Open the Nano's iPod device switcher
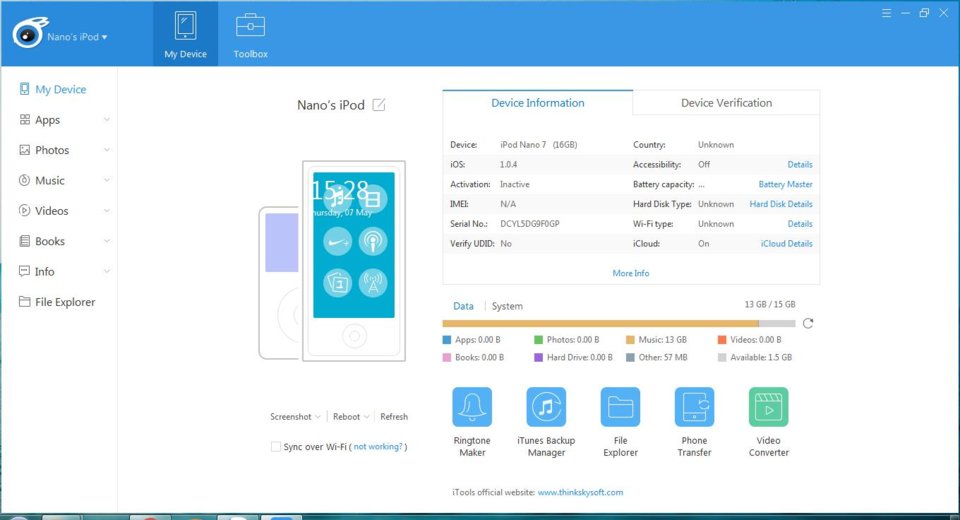This screenshot has height=520, width=960. point(77,37)
